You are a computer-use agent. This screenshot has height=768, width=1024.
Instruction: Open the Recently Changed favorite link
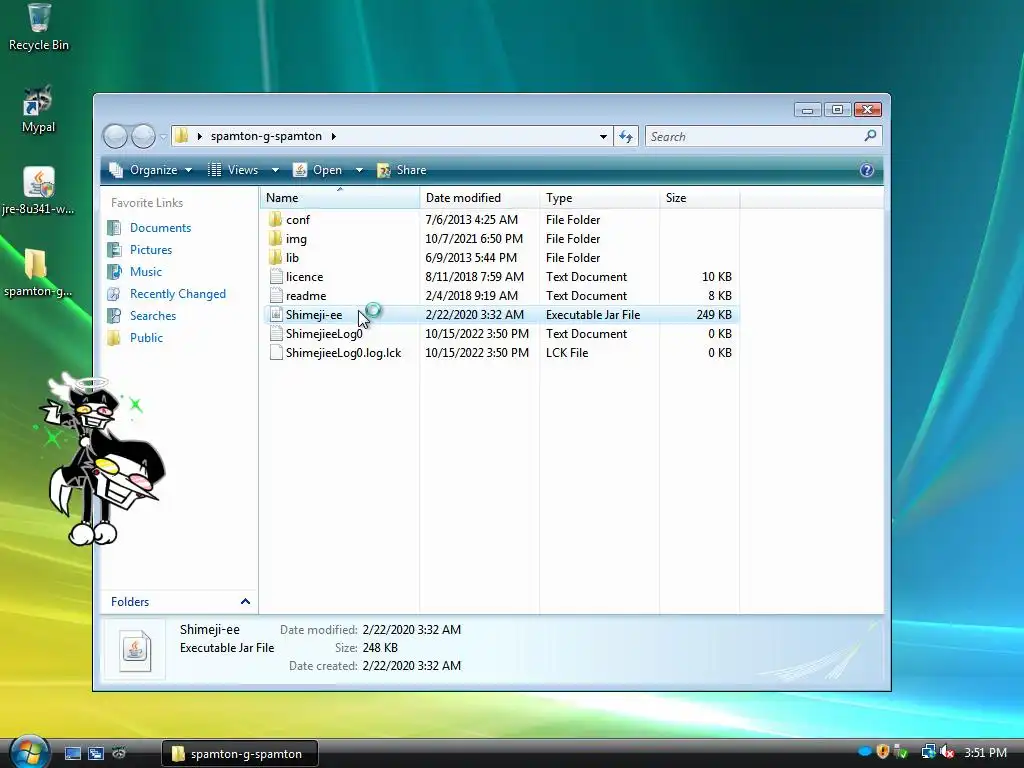(x=178, y=294)
